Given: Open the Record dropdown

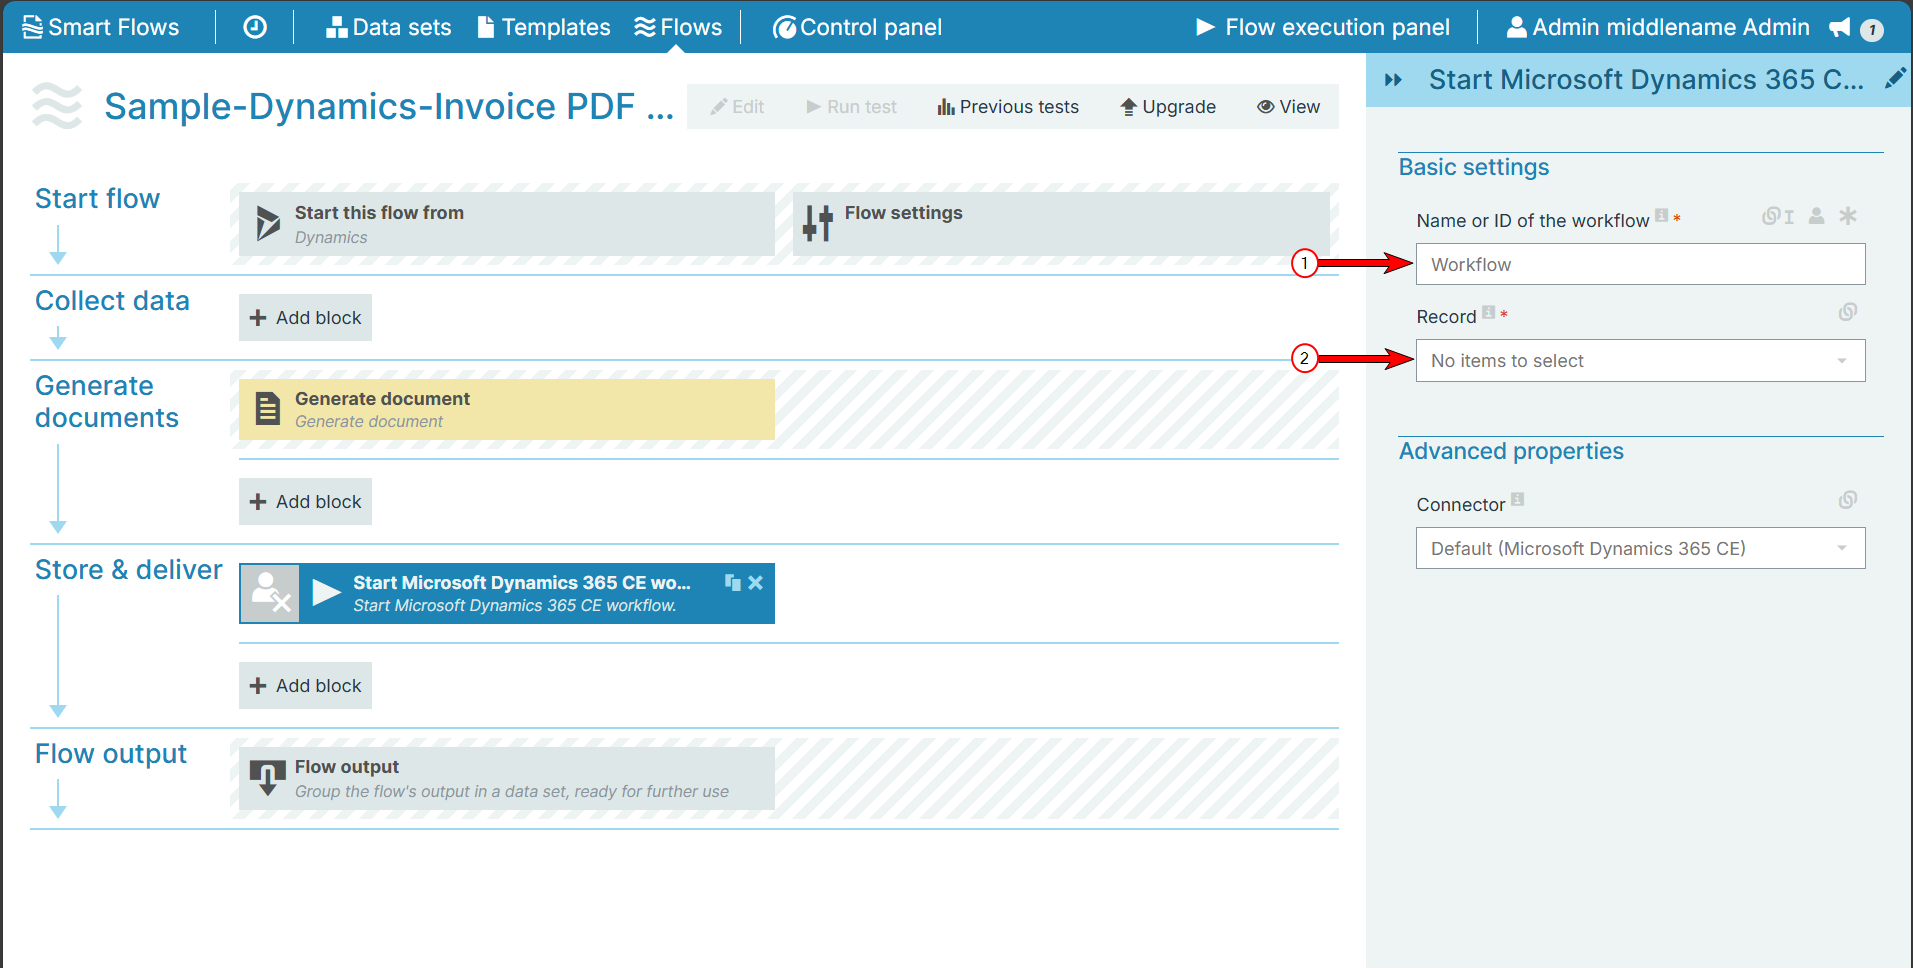Looking at the screenshot, I should (1640, 361).
